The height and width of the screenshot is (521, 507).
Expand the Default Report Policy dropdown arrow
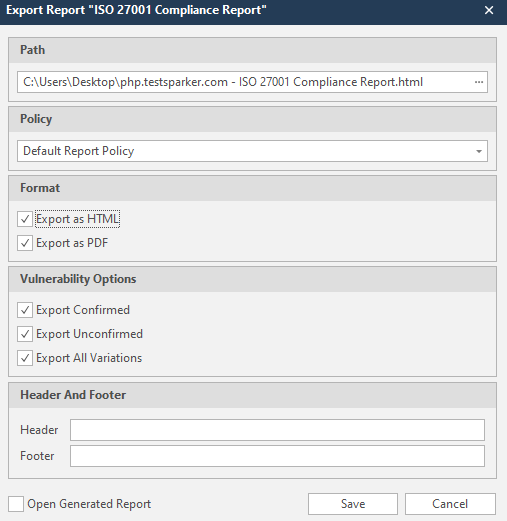(x=479, y=151)
